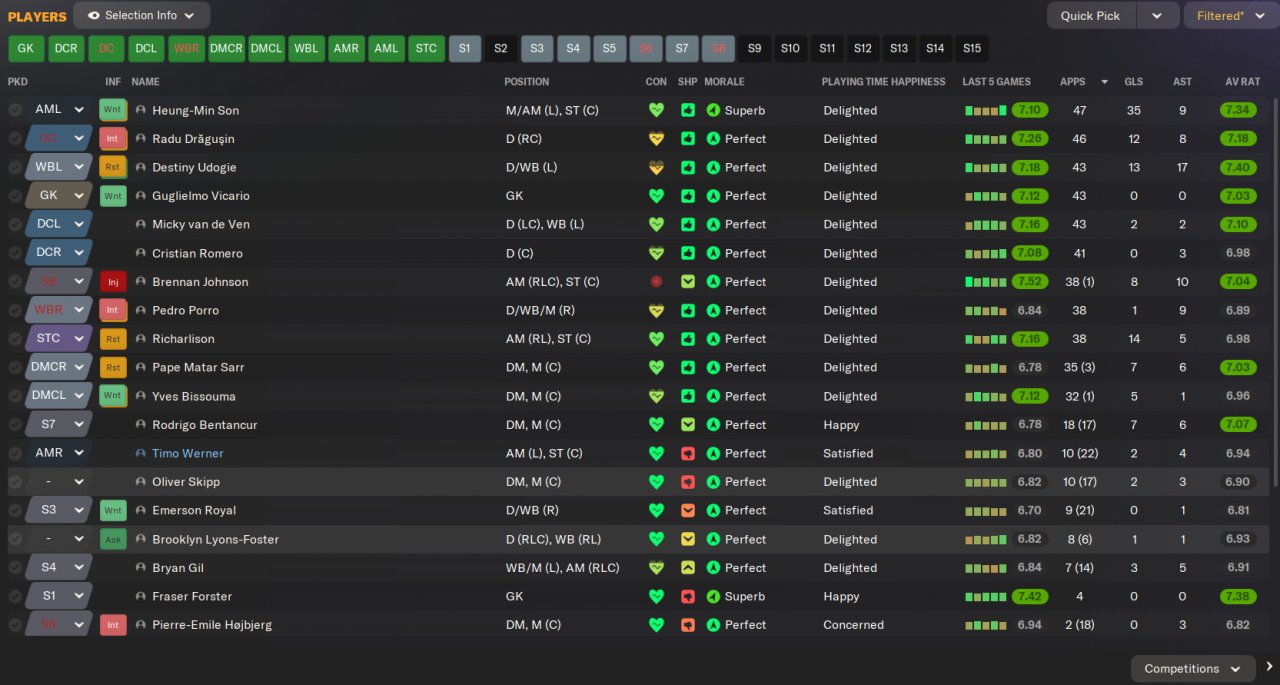Image resolution: width=1280 pixels, height=685 pixels.
Task: Click Son's last 5 games form bars
Action: (986, 110)
